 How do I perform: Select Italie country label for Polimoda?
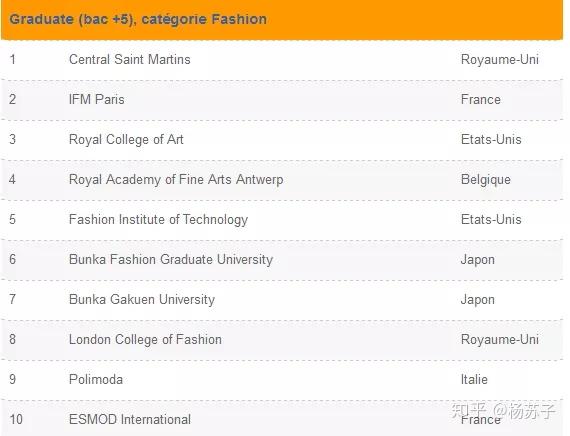coord(474,379)
